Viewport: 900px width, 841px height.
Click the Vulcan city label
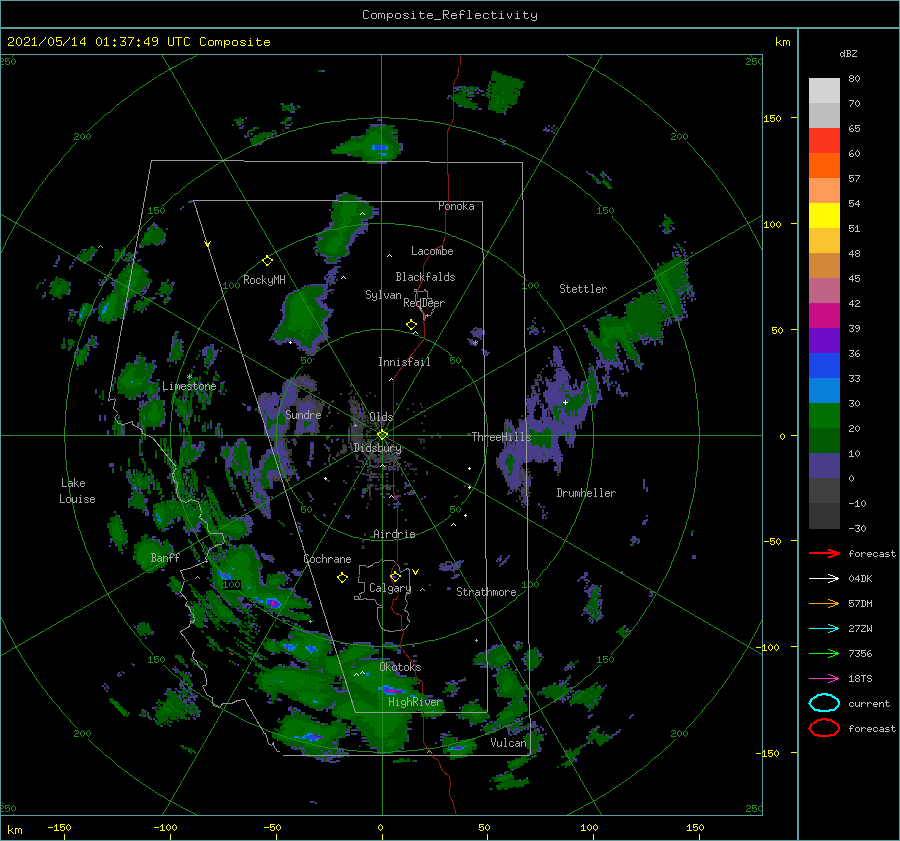[508, 743]
